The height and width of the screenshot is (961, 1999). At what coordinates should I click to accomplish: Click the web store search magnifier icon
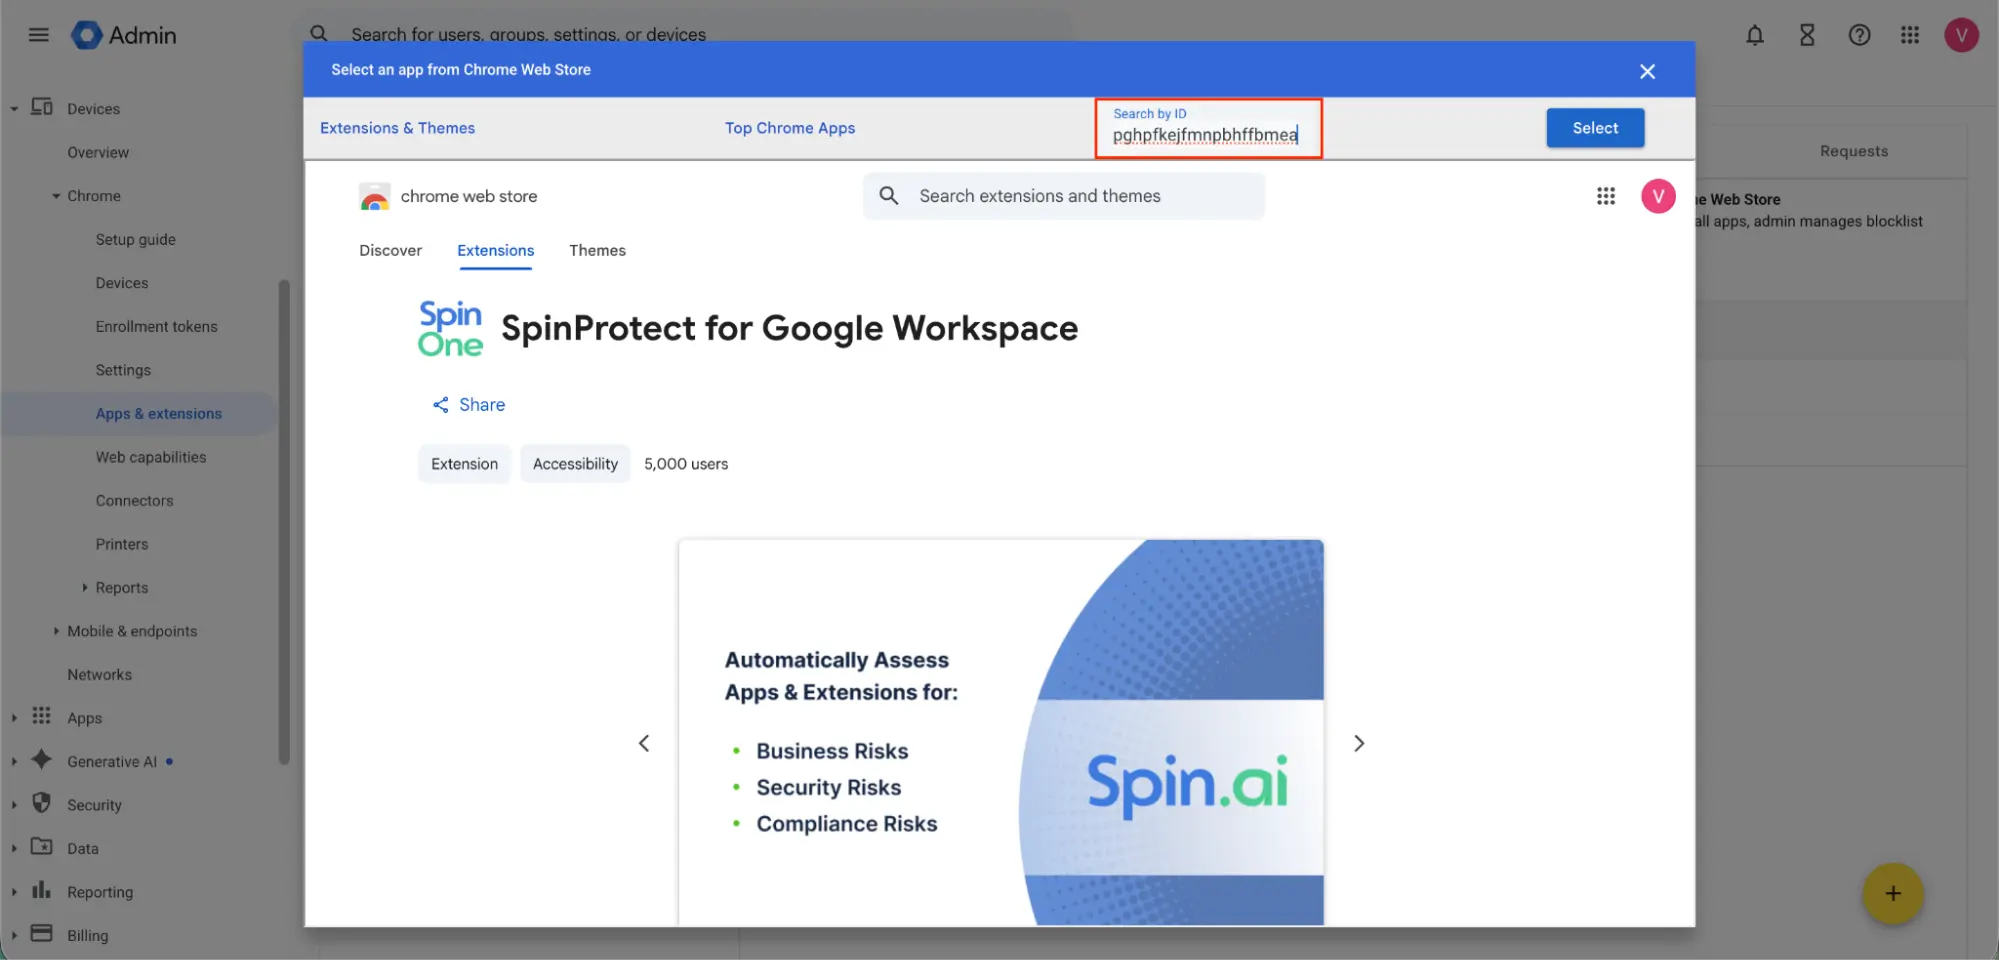pyautogui.click(x=889, y=196)
